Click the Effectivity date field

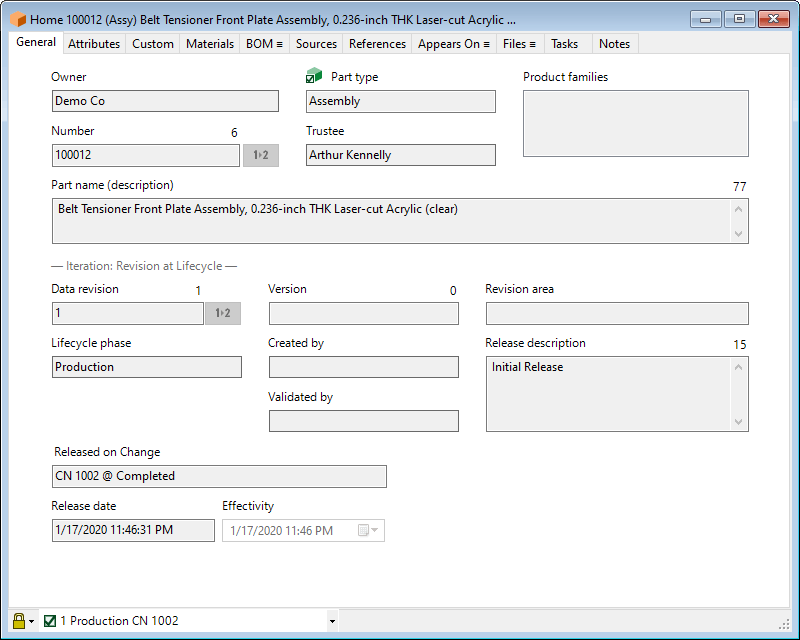pos(303,530)
